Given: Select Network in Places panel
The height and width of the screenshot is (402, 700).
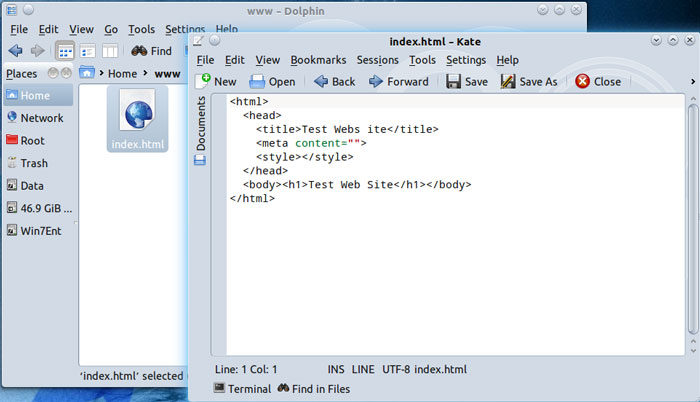Looking at the screenshot, I should [x=38, y=118].
